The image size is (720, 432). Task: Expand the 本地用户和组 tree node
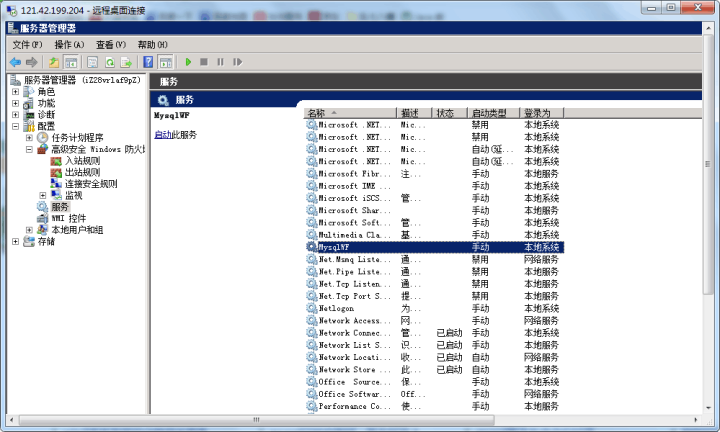point(29,230)
